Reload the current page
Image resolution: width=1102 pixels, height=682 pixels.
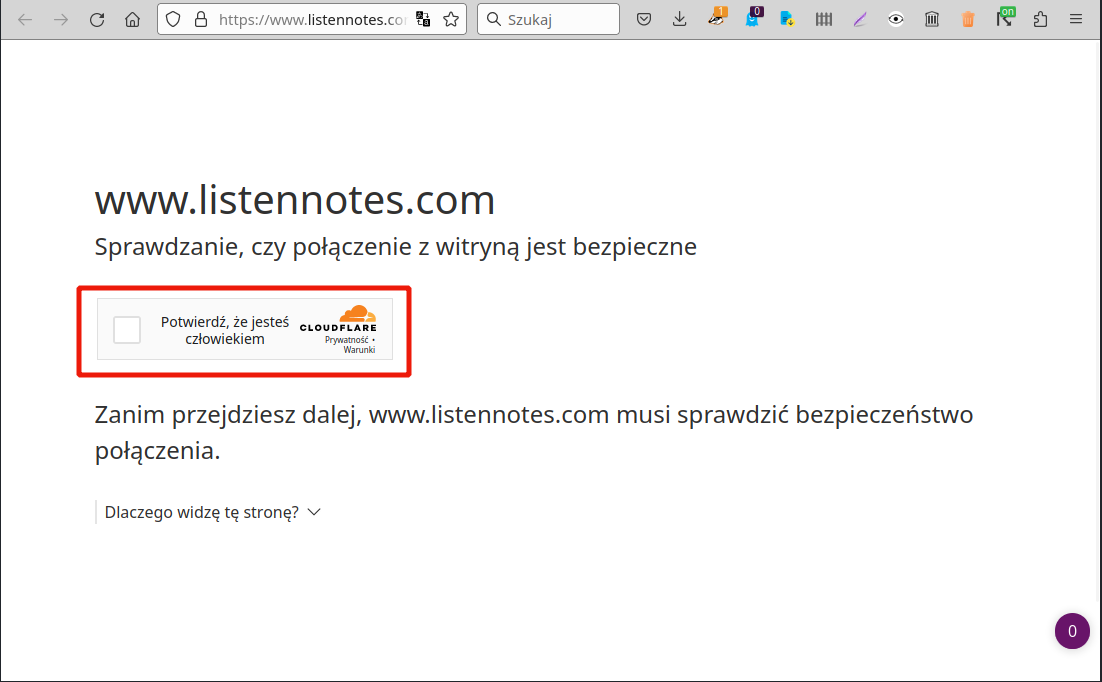click(x=97, y=19)
